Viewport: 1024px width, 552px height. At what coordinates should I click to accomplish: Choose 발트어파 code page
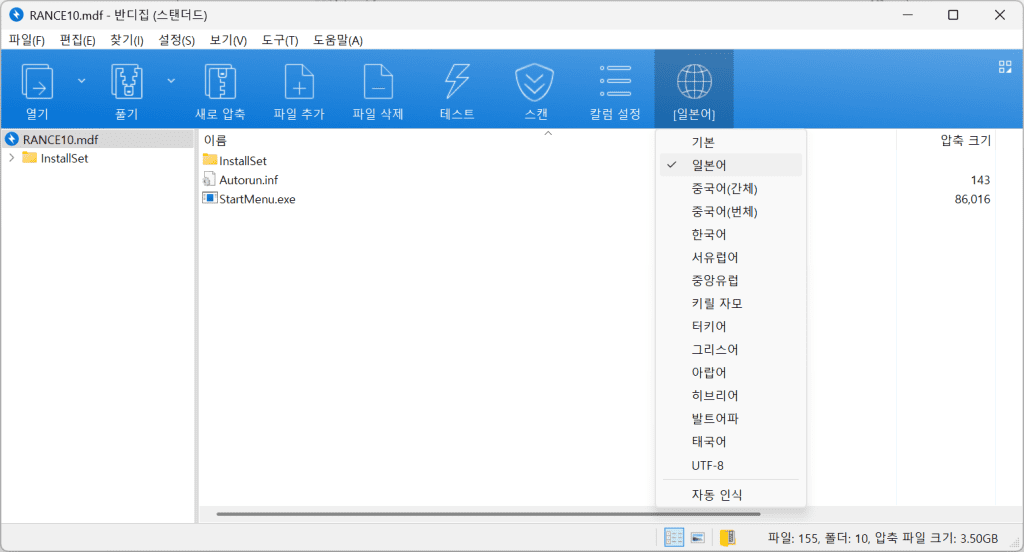point(731,418)
